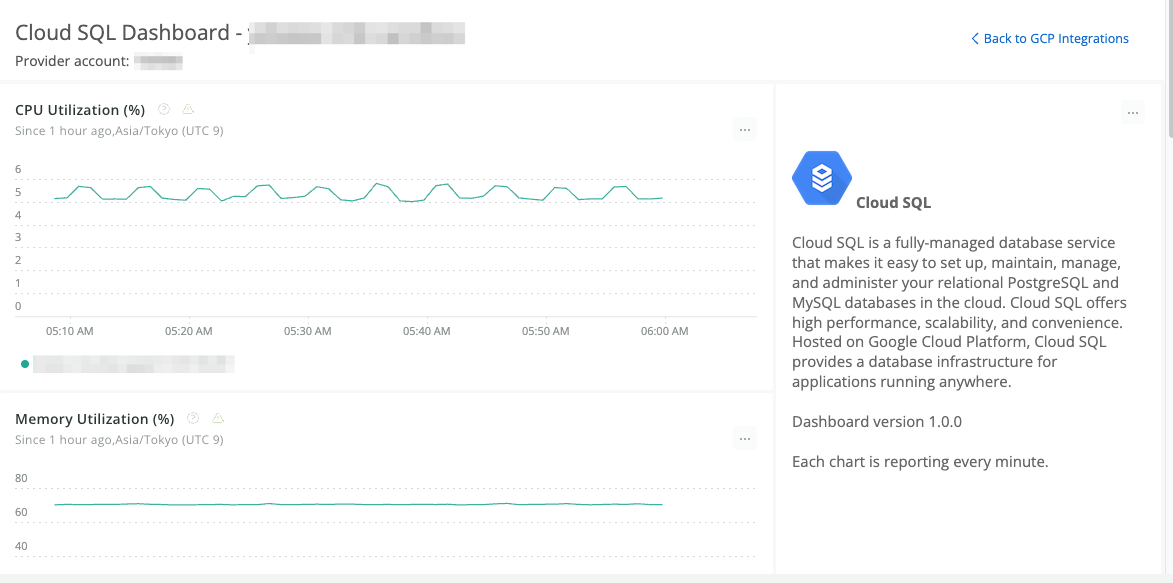Open the Memory Utilization help tooltip icon

192,418
